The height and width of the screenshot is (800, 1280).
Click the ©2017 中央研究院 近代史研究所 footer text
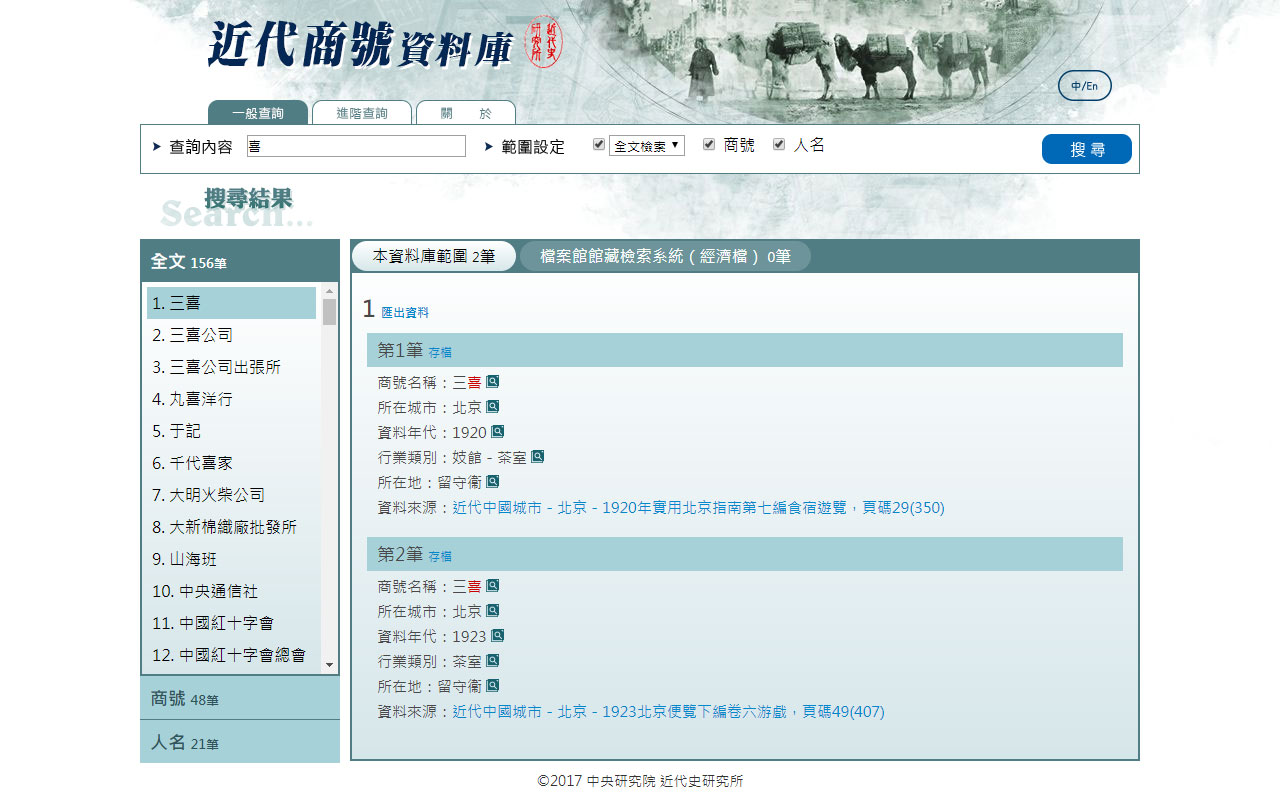640,781
